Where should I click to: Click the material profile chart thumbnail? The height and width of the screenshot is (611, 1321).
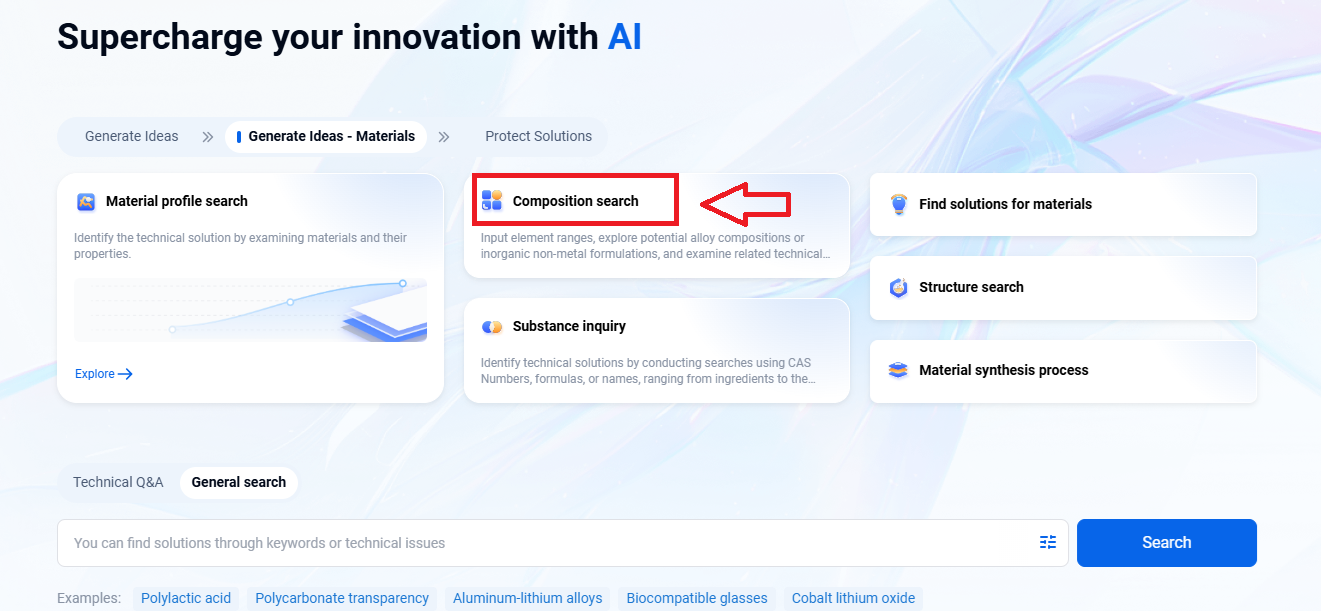click(250, 310)
